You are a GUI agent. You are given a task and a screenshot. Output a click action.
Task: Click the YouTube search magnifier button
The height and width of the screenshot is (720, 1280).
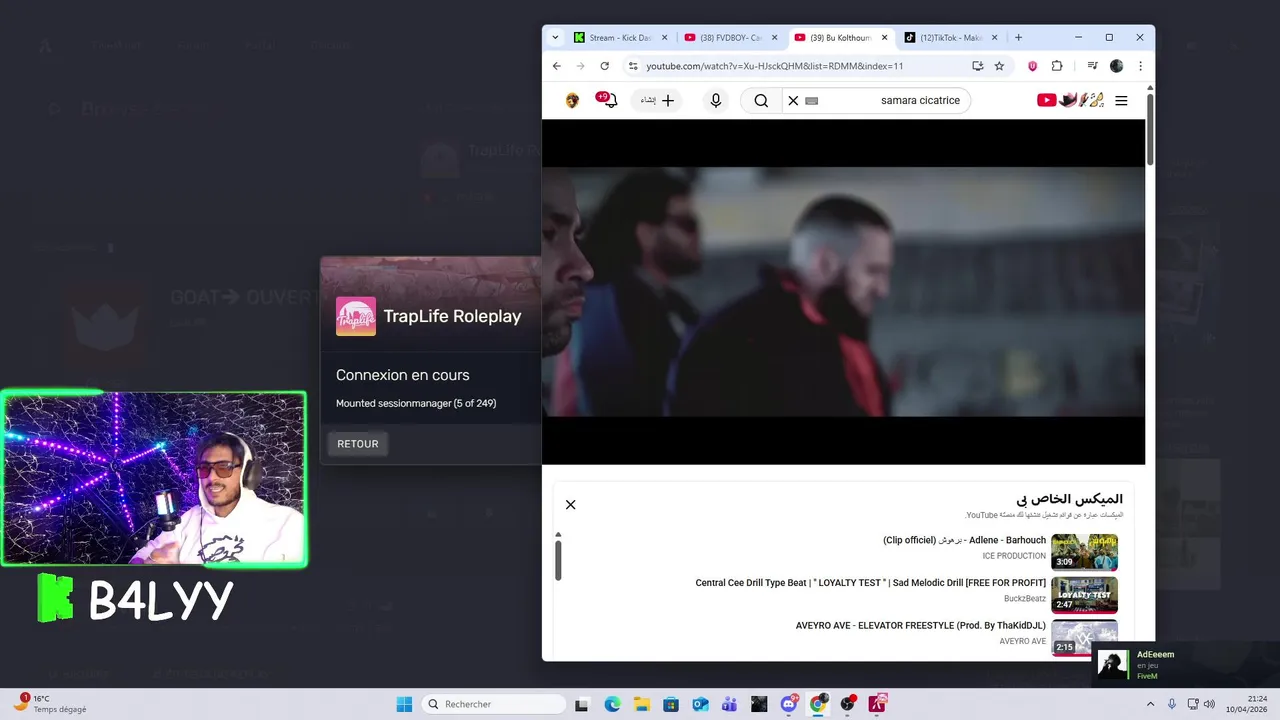761,100
